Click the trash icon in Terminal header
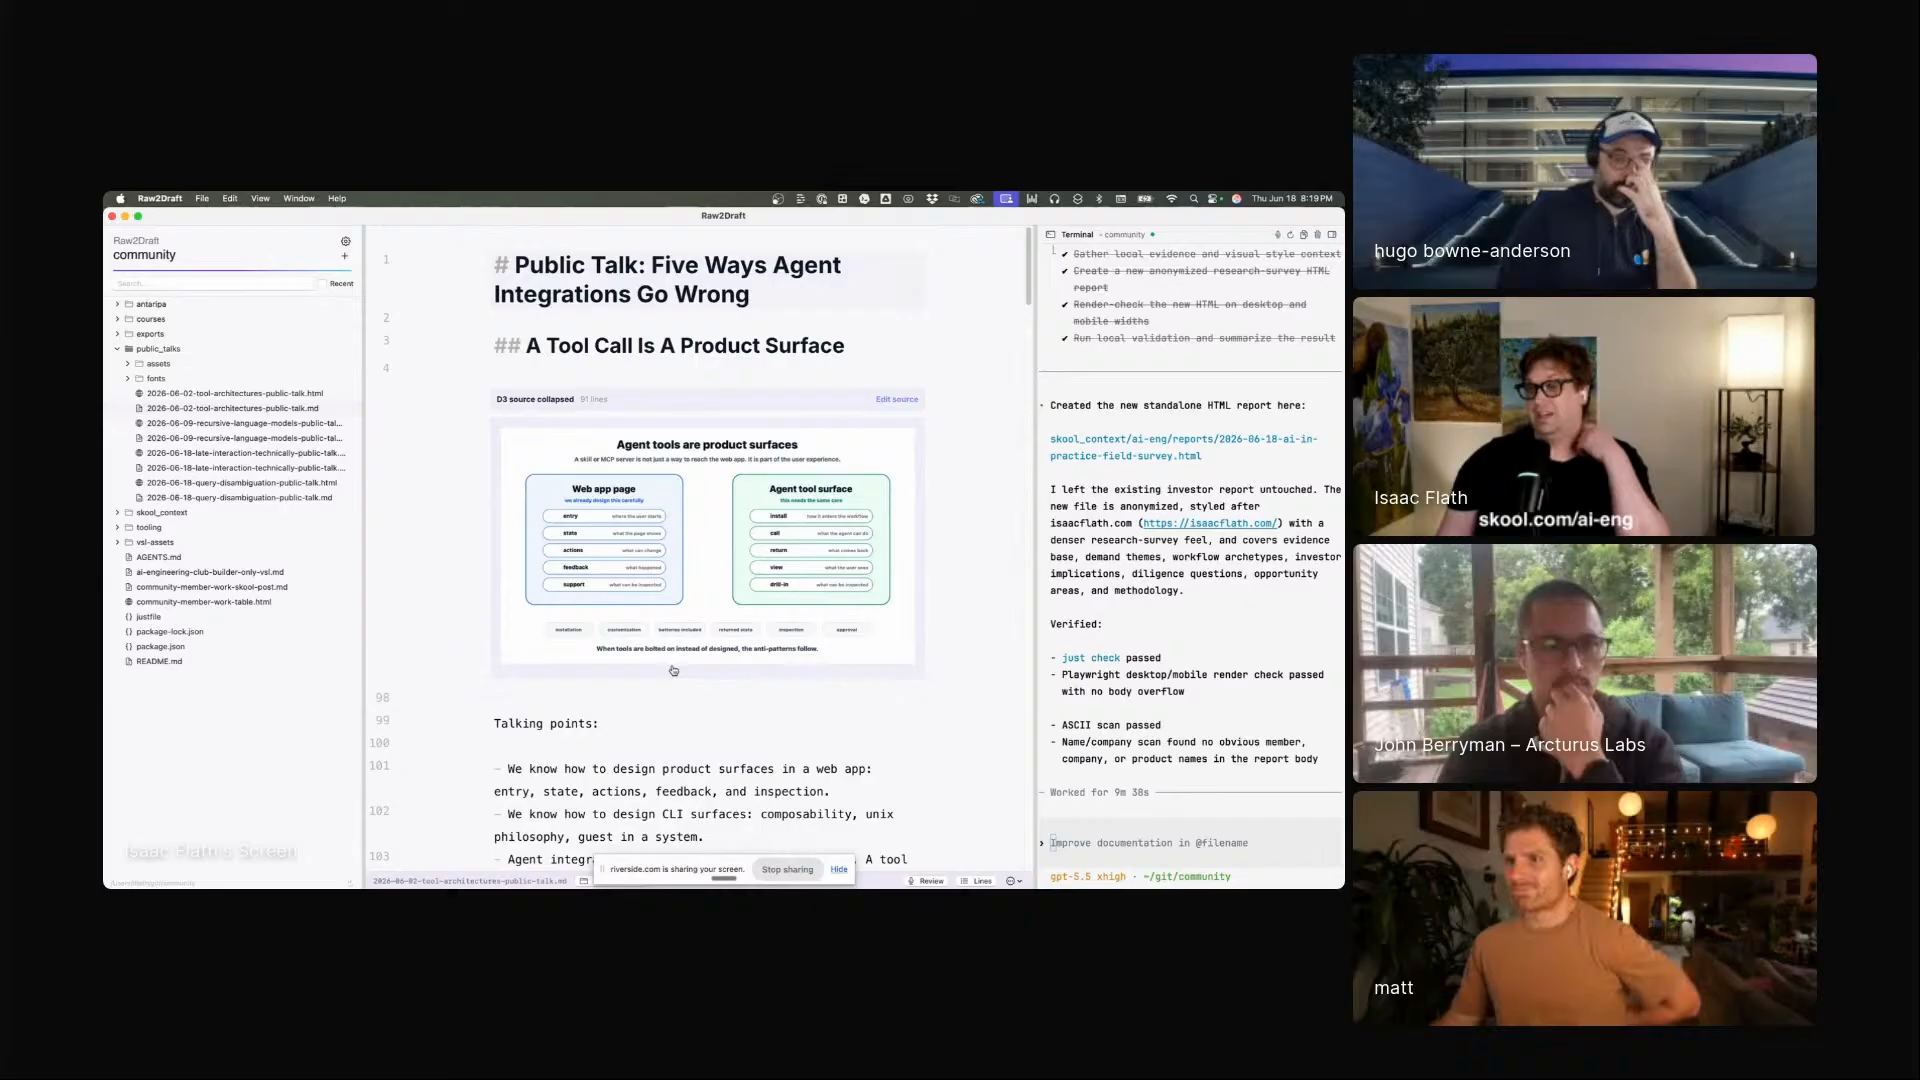 click(1317, 235)
